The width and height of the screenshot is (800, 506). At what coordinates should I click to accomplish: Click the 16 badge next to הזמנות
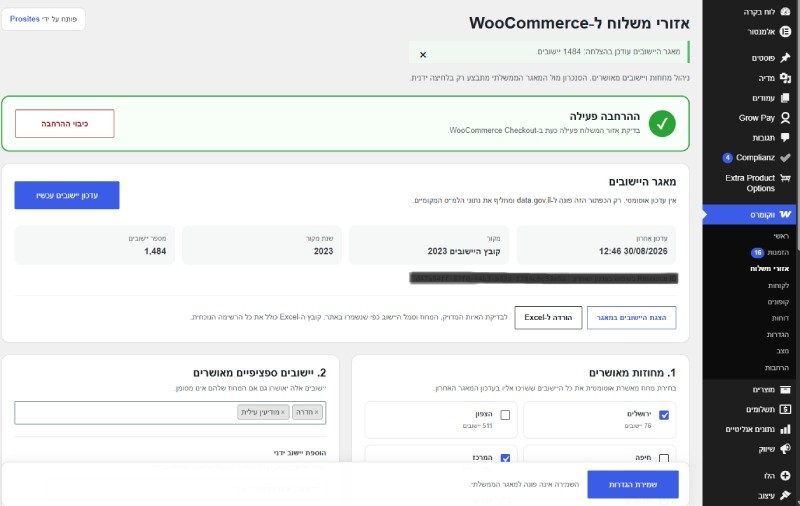(x=757, y=252)
